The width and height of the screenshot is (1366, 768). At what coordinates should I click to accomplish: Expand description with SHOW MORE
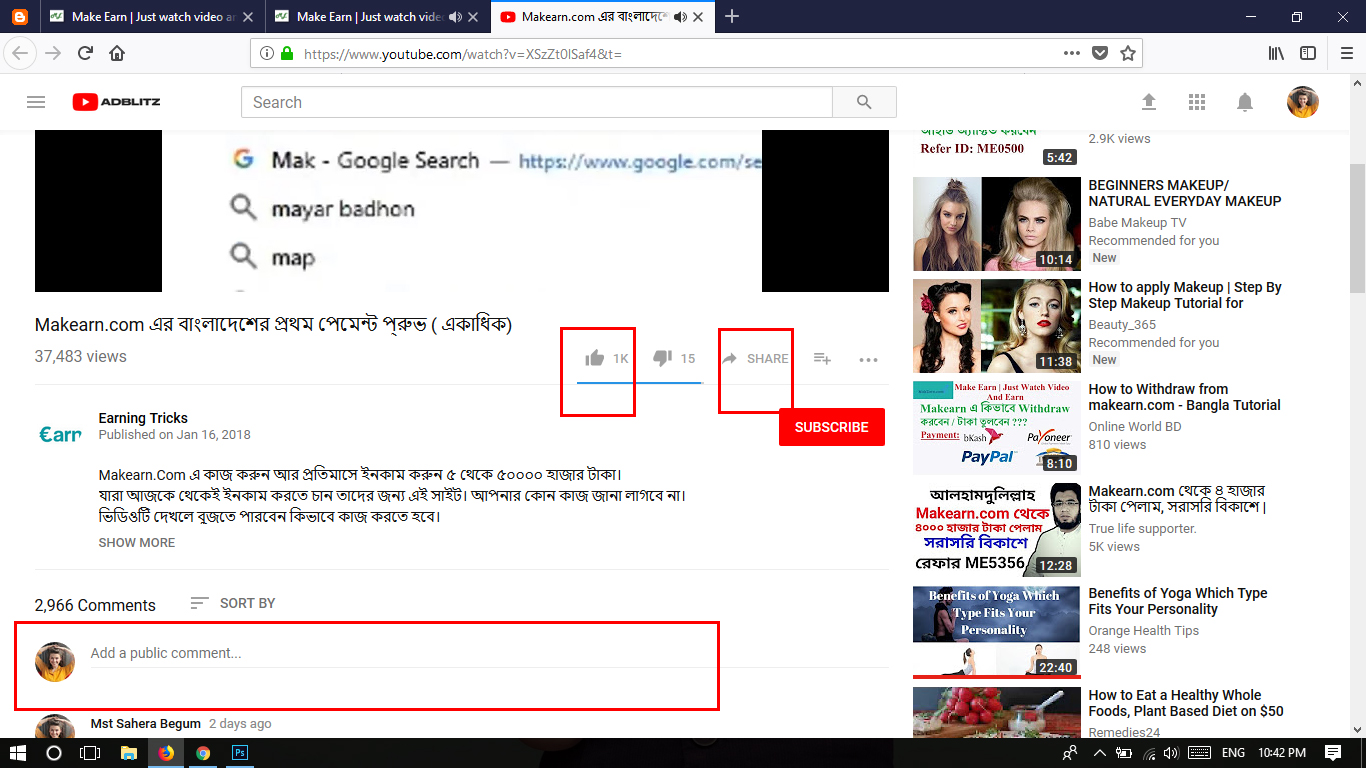tap(136, 542)
